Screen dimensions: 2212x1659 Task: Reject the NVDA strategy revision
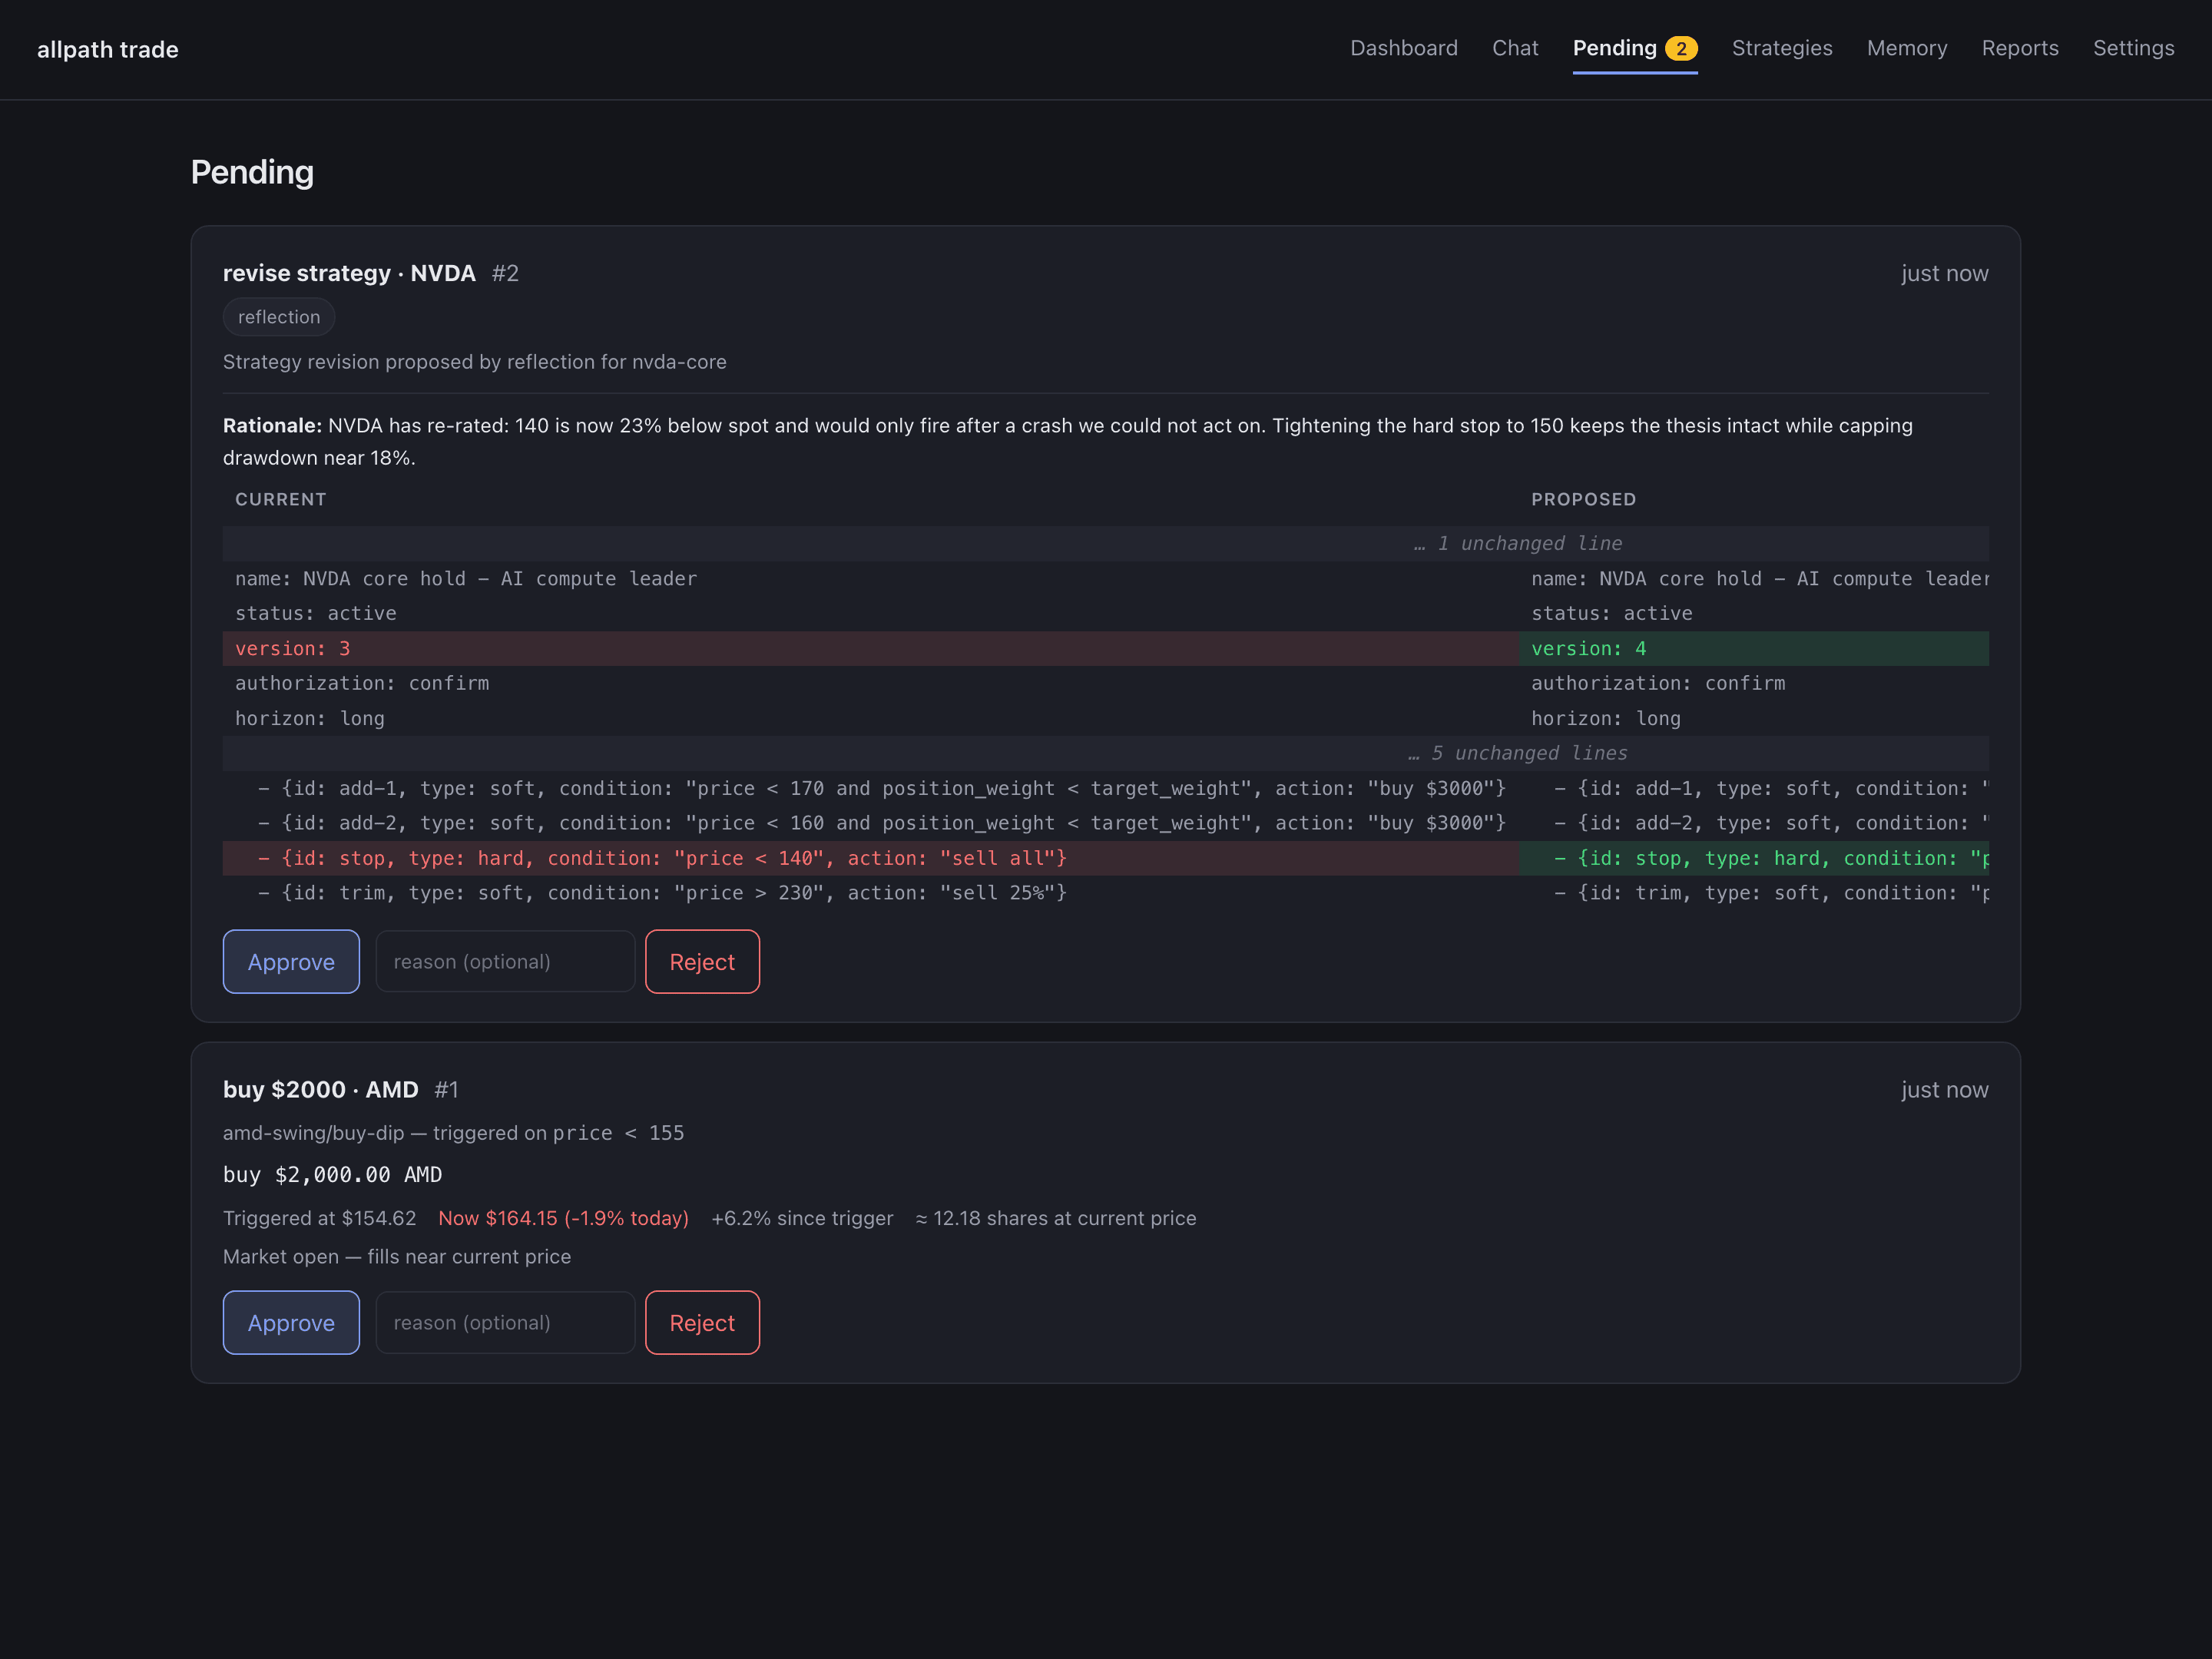[x=702, y=961]
